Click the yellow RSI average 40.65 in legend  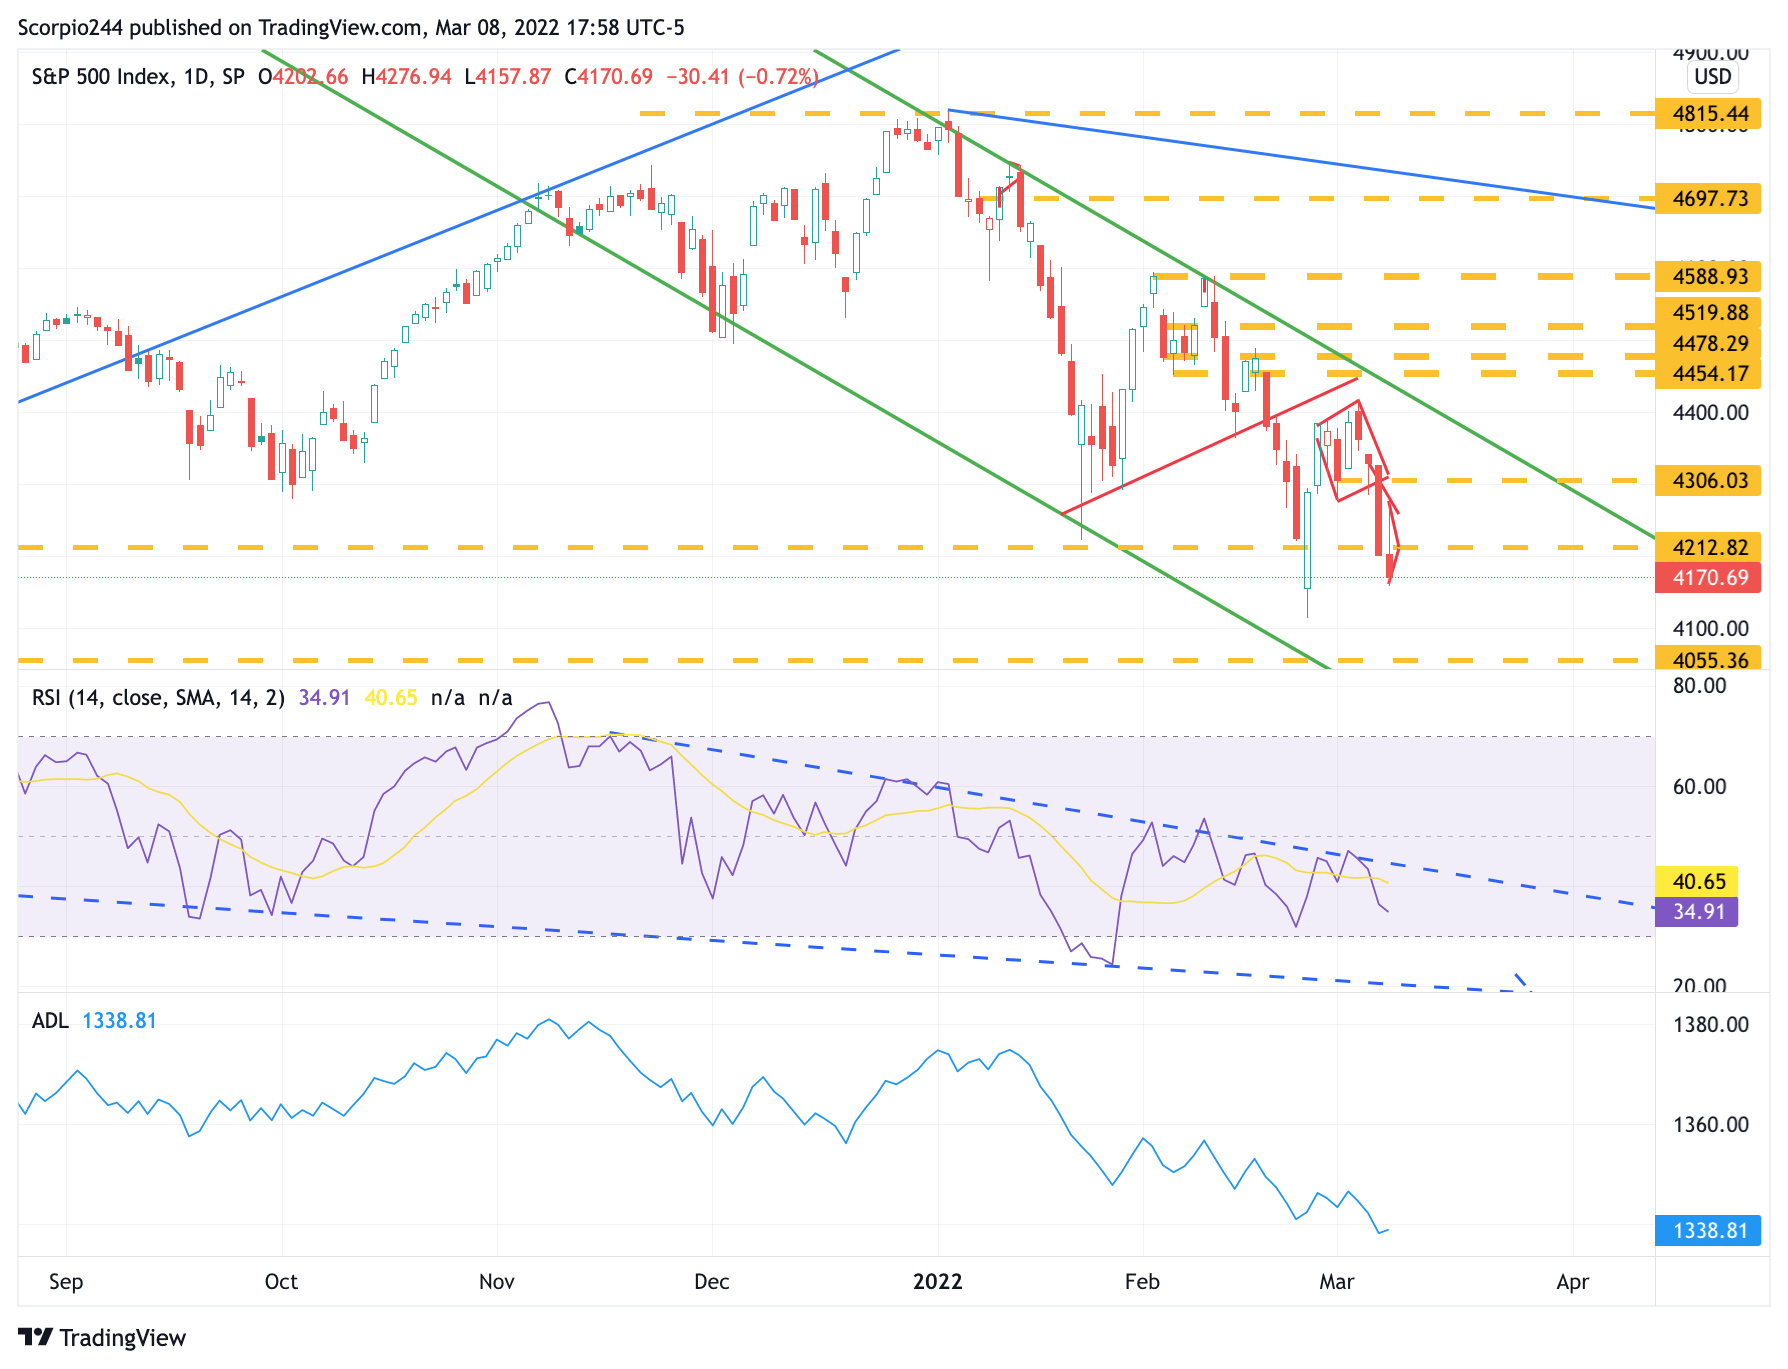(x=391, y=698)
